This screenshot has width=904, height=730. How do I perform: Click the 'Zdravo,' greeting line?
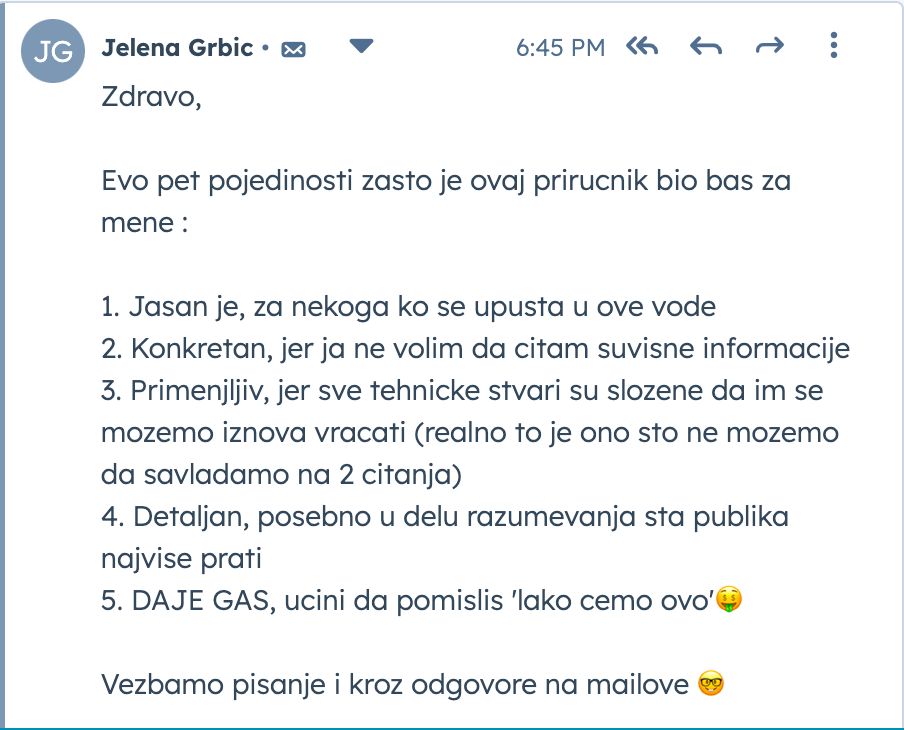152,98
